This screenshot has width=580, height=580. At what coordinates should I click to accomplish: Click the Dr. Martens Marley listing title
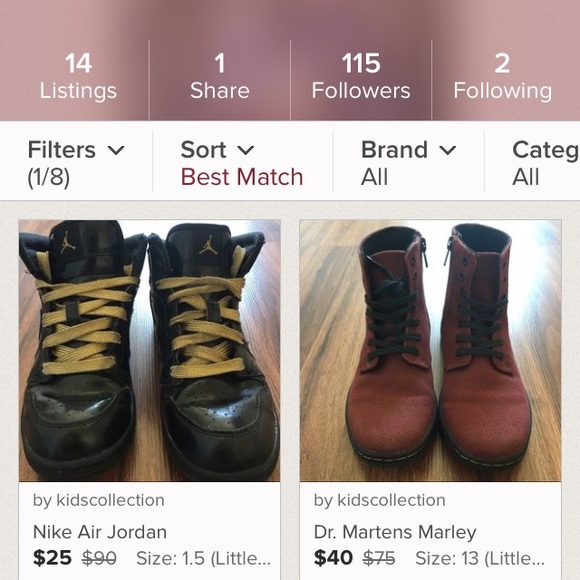point(395,532)
